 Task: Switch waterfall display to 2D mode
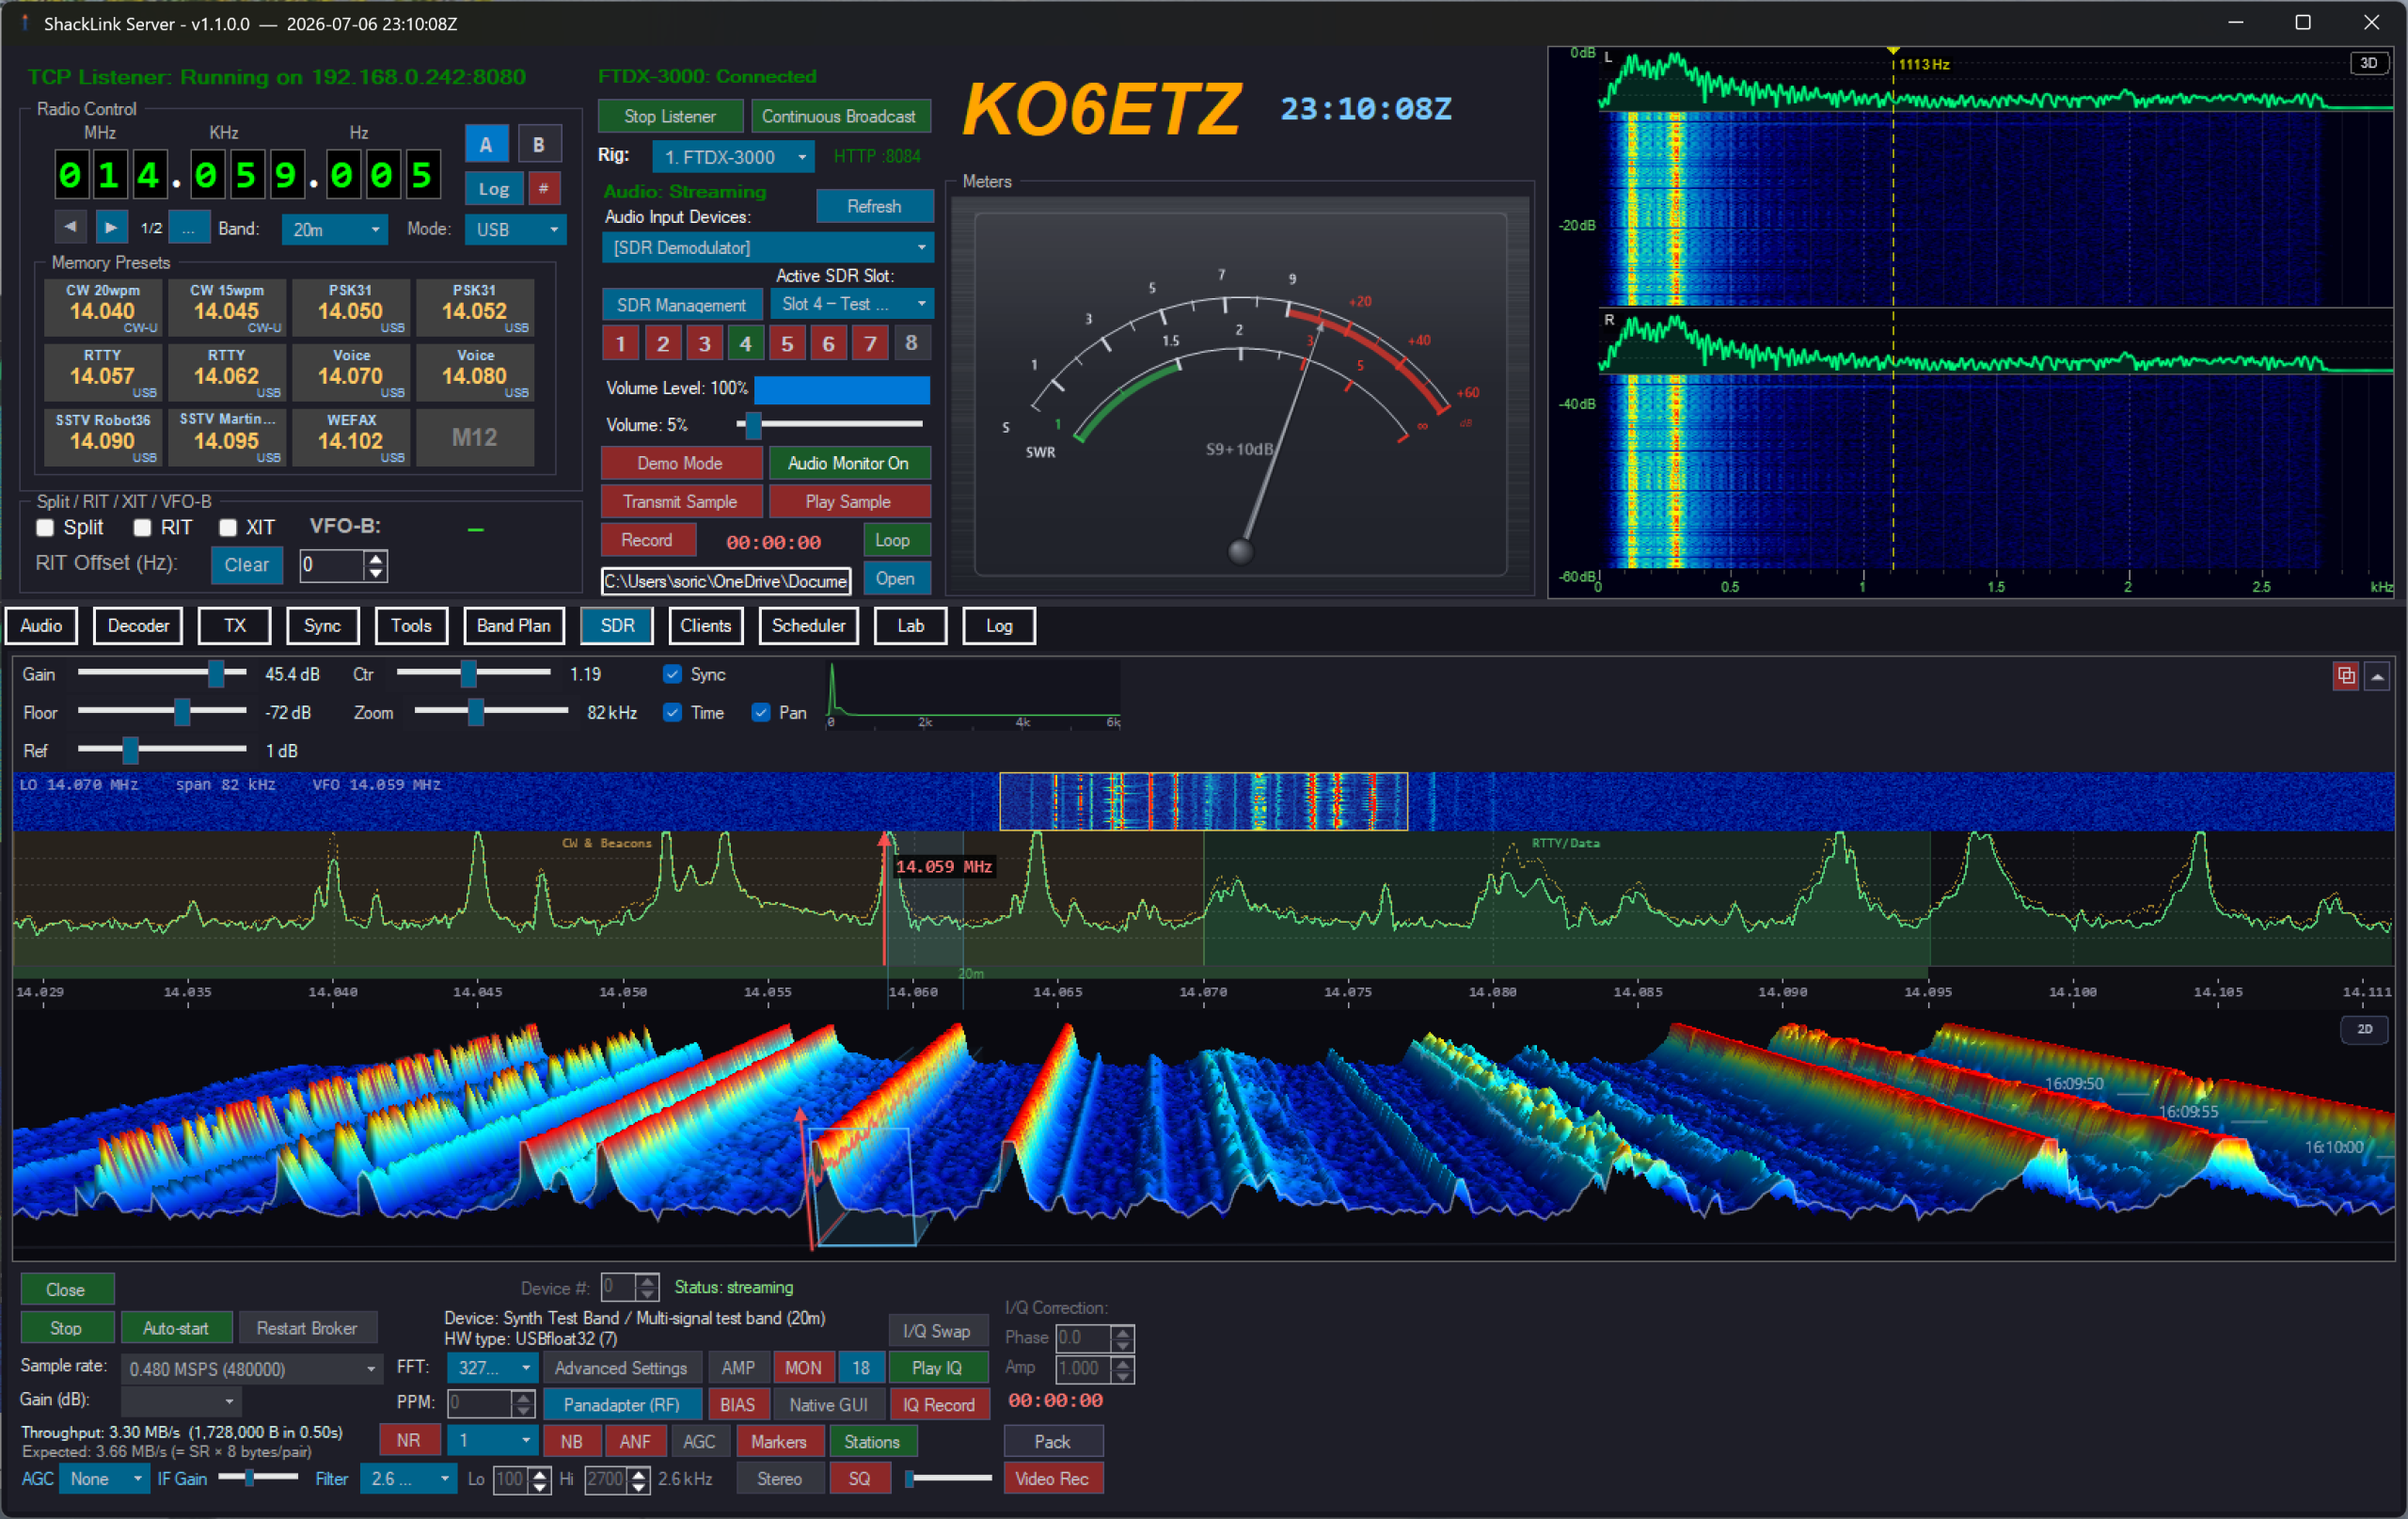(x=2364, y=1029)
